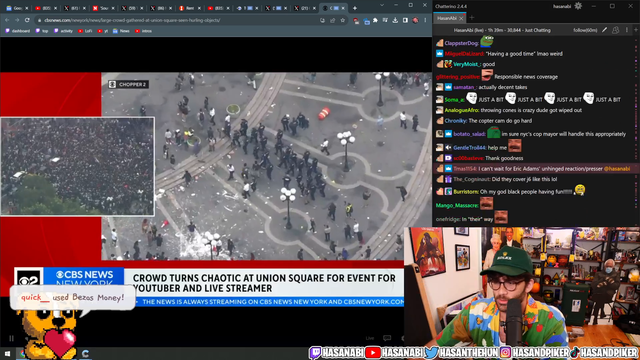Open Chatterino settings gear
Viewport: 640px width, 360px height.
coord(578,6)
